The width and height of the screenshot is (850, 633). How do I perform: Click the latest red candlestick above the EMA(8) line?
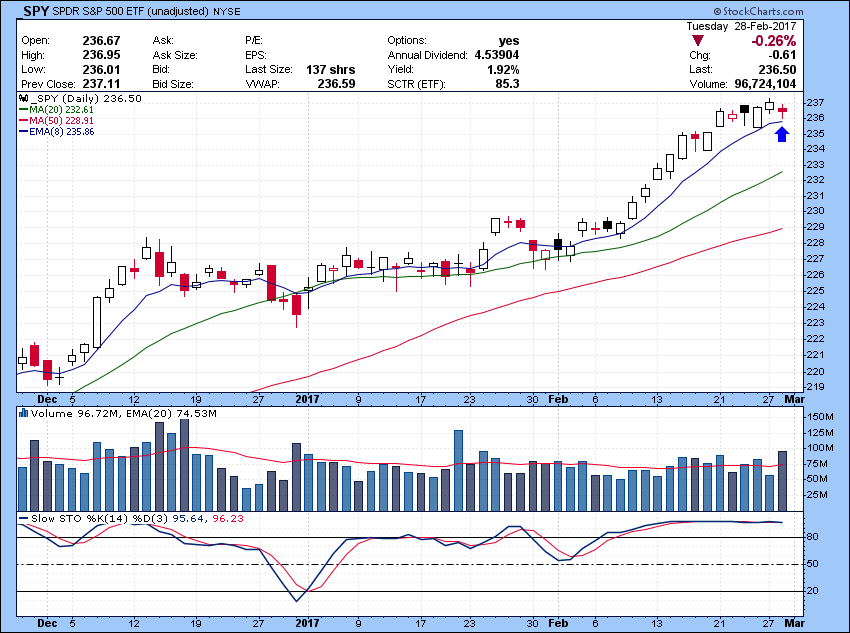point(782,111)
